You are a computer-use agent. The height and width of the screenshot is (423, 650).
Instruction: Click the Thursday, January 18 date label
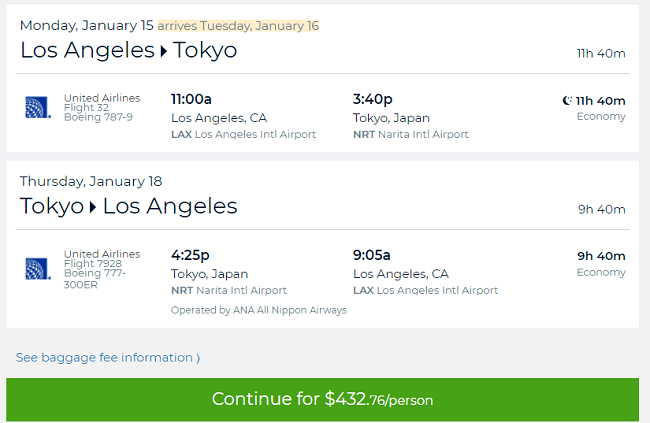tap(91, 181)
